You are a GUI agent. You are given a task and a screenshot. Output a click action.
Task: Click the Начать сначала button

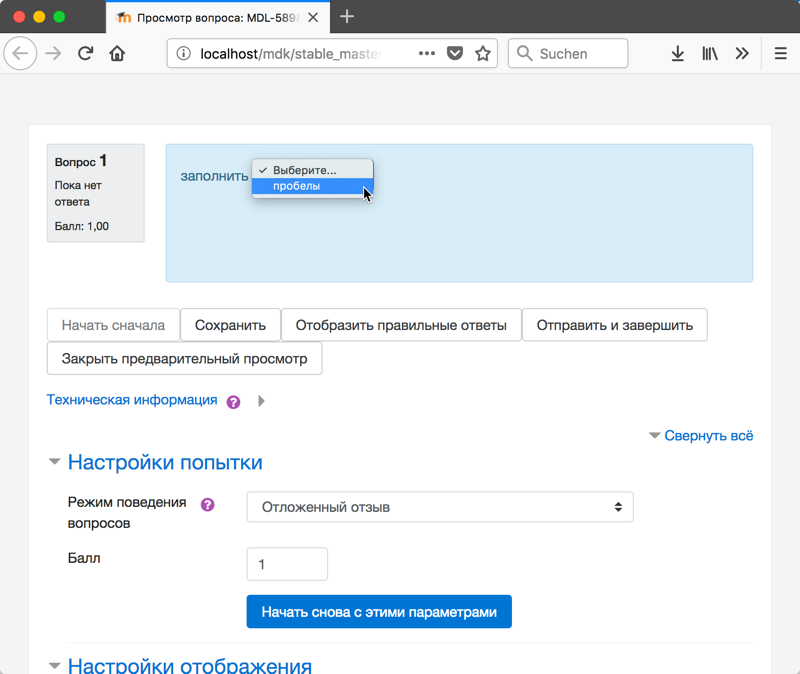113,325
